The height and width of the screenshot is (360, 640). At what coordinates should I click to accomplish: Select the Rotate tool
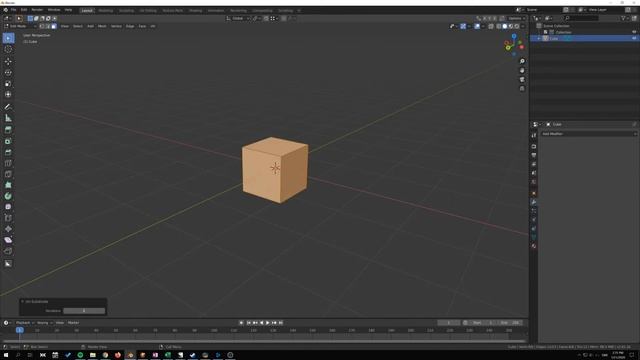tap(8, 73)
